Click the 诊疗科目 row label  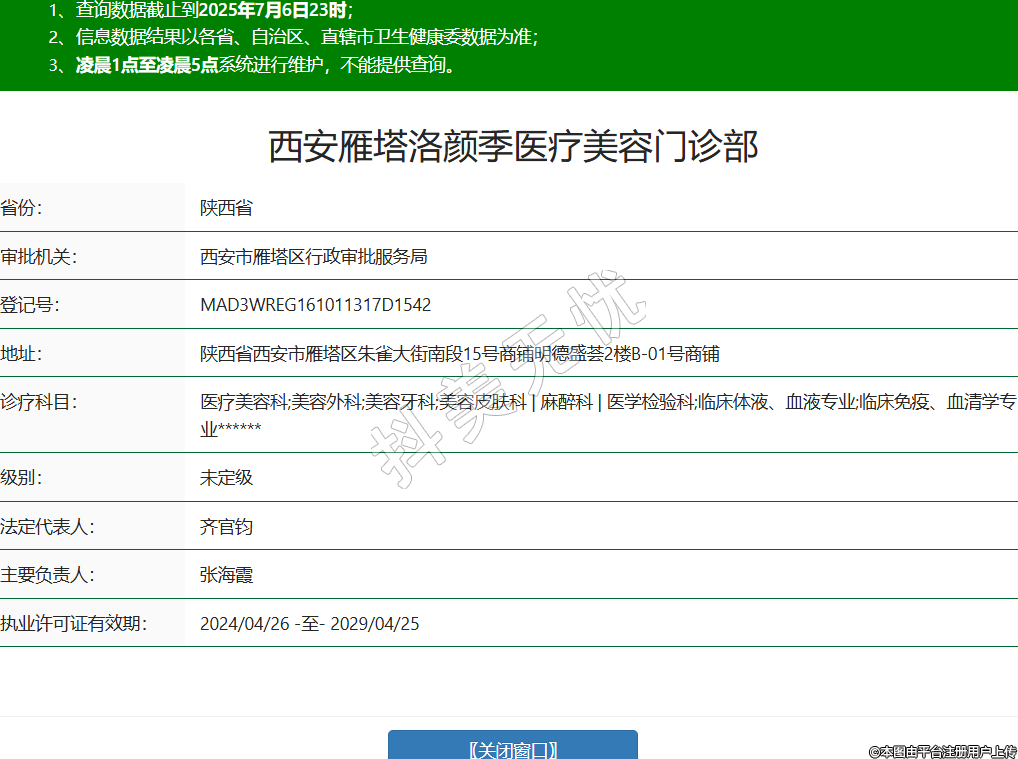(x=38, y=402)
